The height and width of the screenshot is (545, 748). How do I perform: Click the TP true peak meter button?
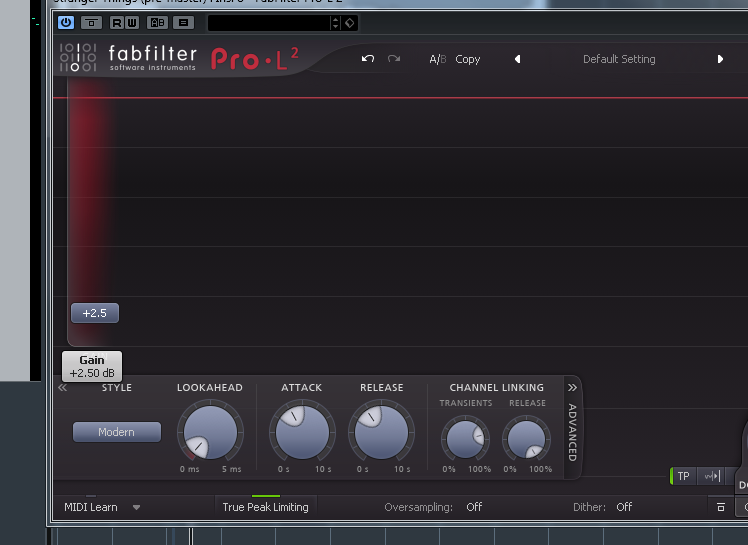pos(684,476)
